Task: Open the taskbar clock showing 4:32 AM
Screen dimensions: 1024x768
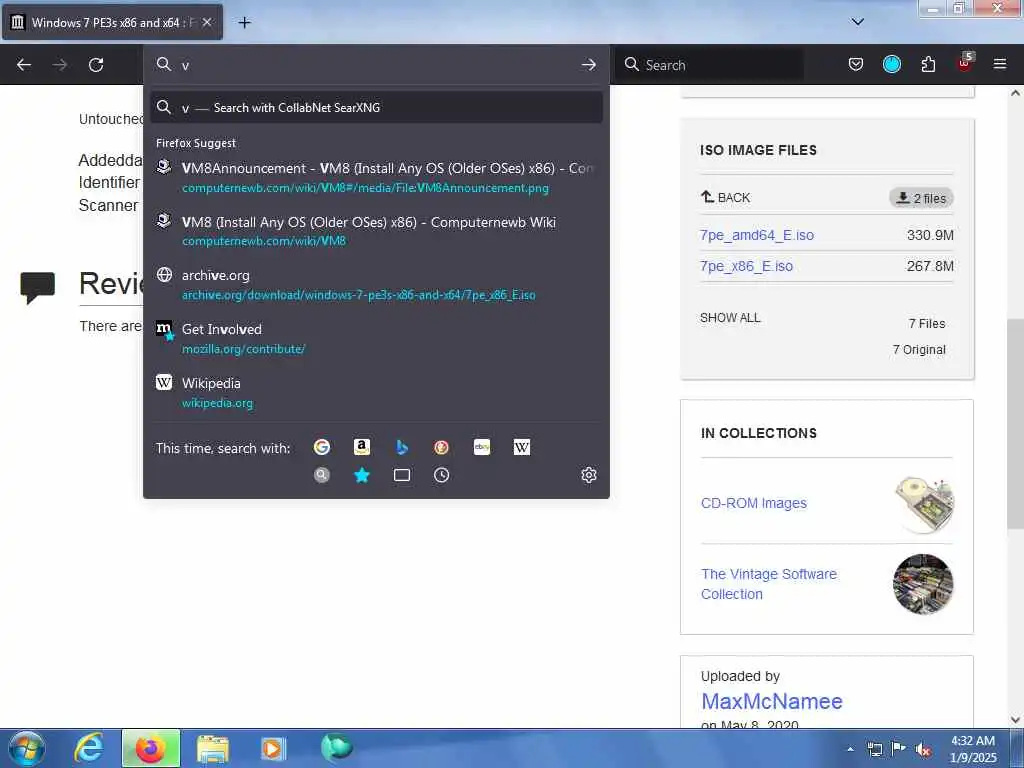Action: (973, 749)
